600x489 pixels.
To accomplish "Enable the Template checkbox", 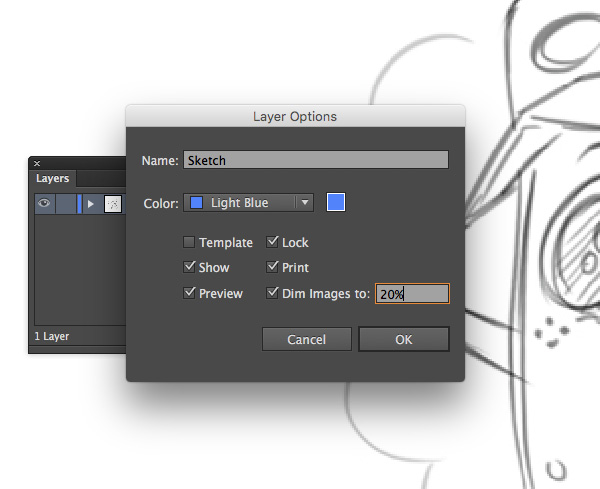I will click(x=189, y=243).
